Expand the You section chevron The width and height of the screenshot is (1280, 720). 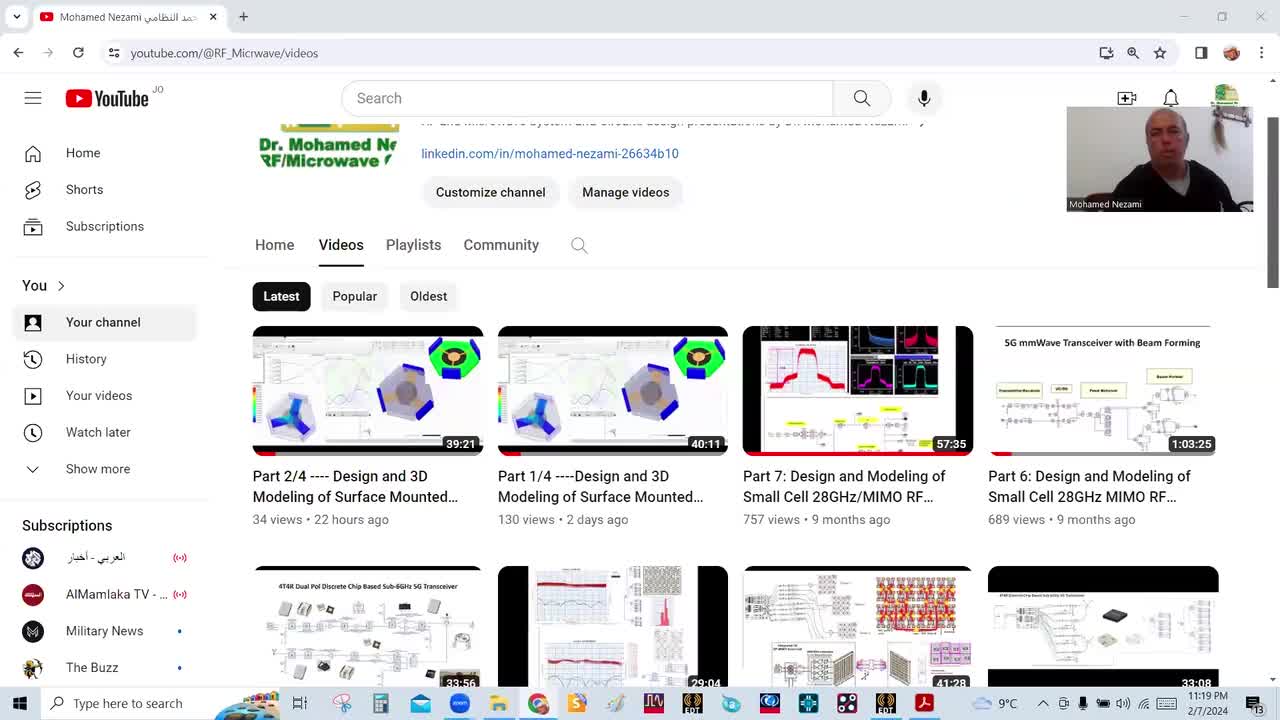(x=61, y=286)
